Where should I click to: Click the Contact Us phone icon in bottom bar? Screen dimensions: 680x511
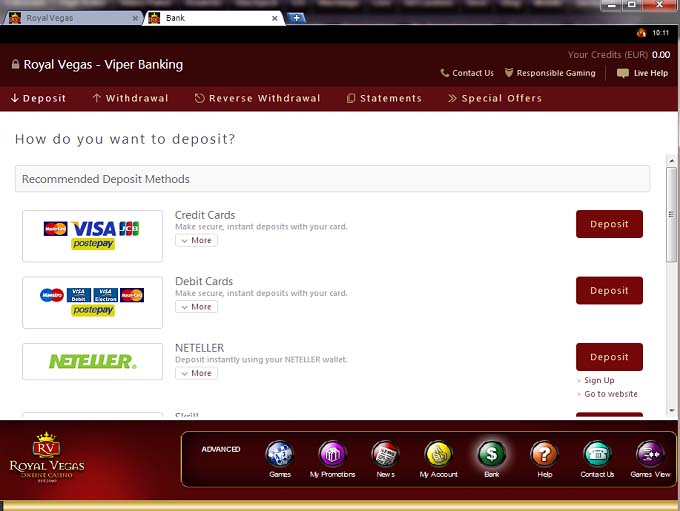597,455
